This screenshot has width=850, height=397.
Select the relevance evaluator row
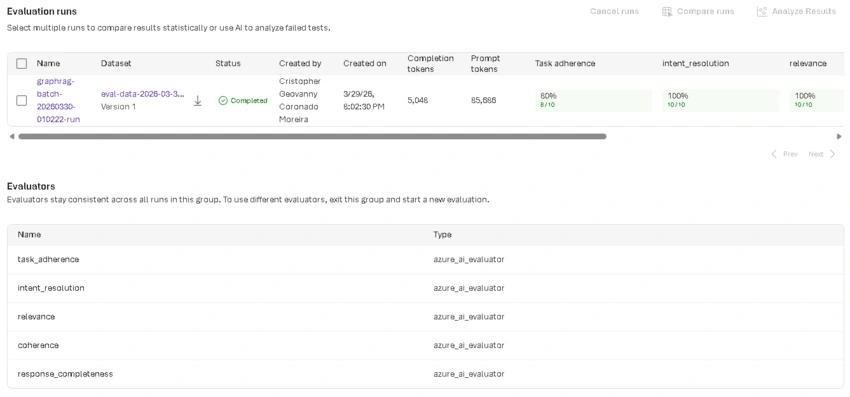point(426,317)
